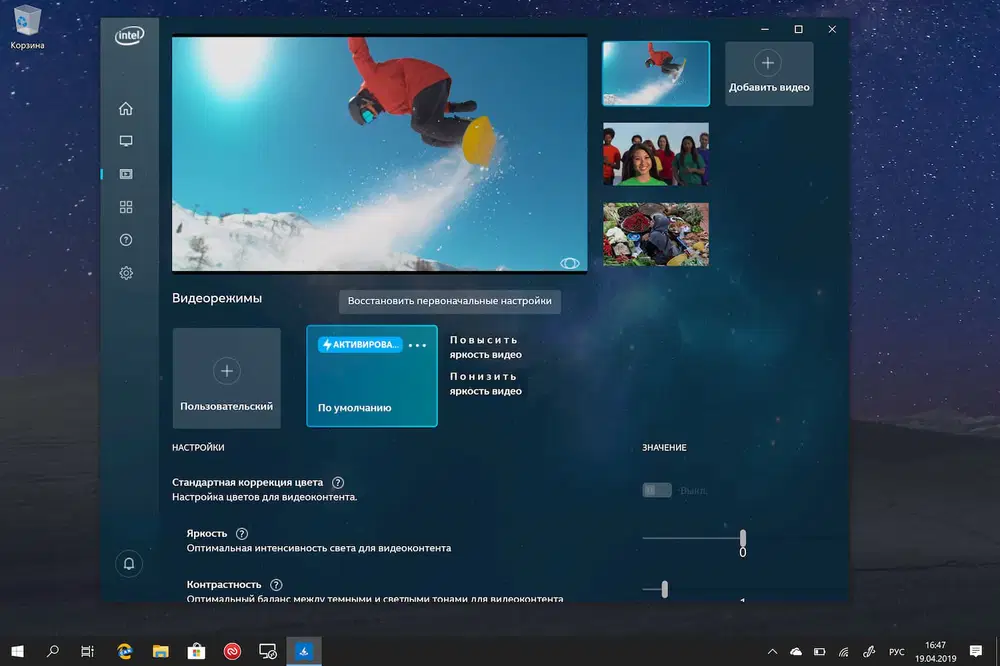Expand hidden icons in the system tray

pos(773,651)
